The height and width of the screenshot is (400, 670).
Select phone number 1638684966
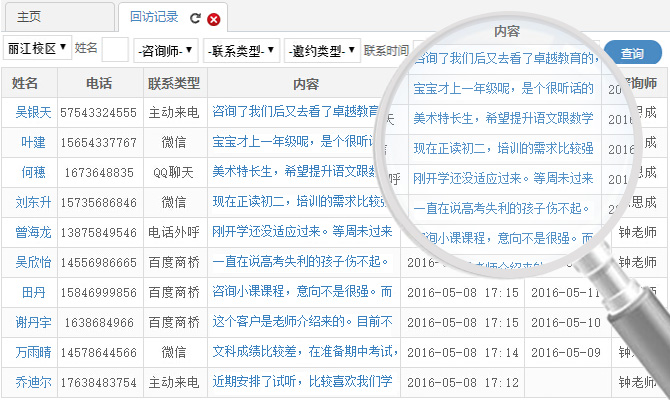[99, 323]
